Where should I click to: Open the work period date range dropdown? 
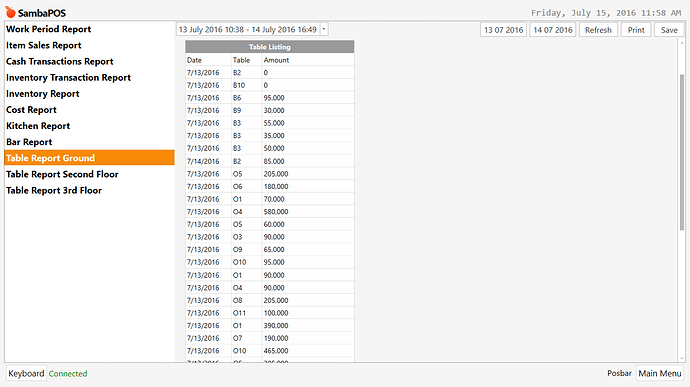[252, 29]
